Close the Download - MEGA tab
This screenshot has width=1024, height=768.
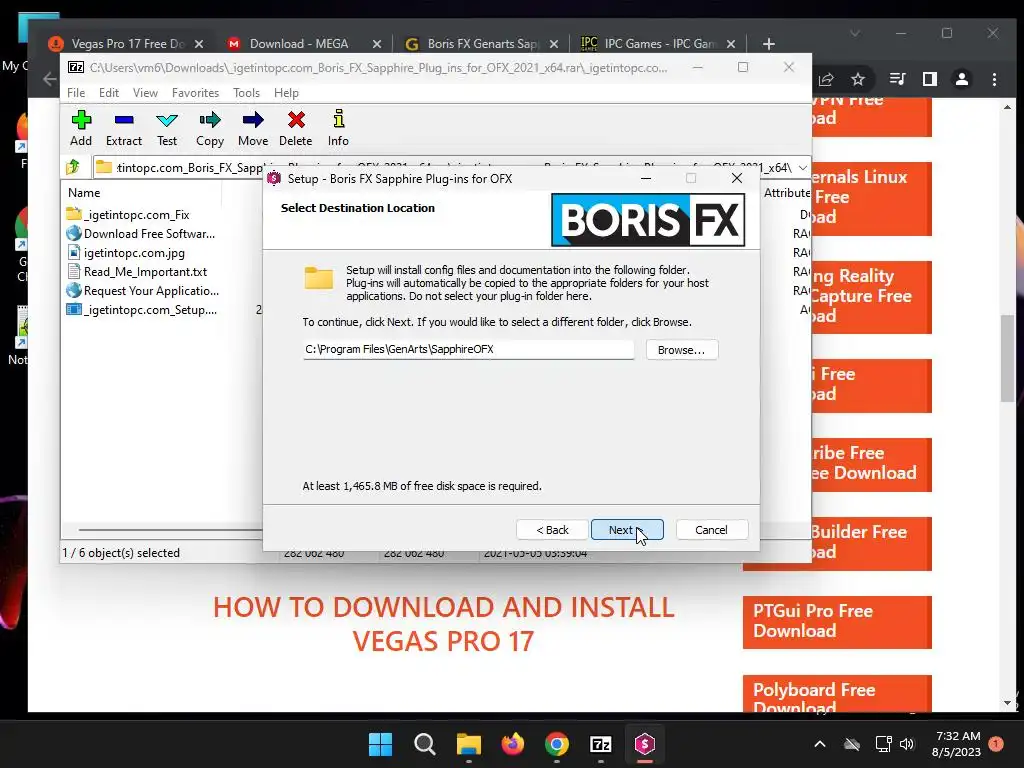click(x=377, y=44)
